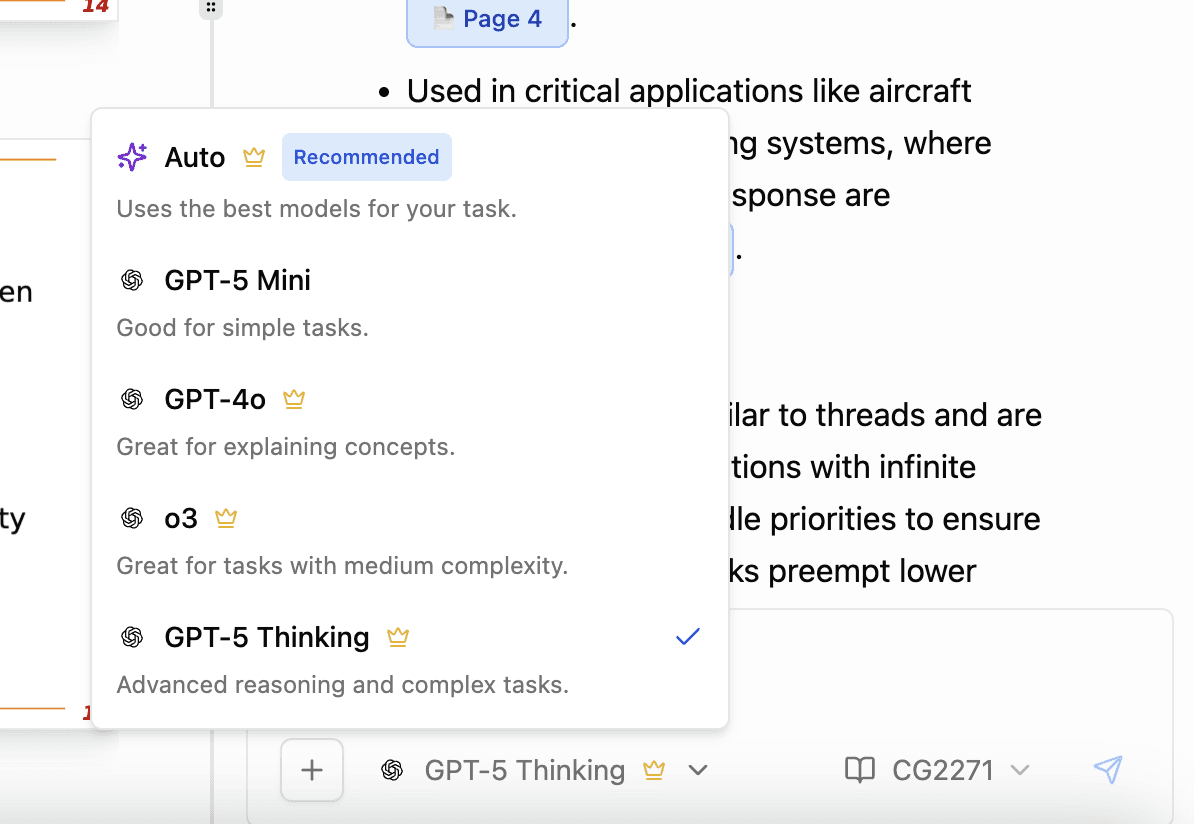Viewport: 1194px width, 824px height.
Task: Click the crown icon beside GPT-5 Thinking in list
Action: (398, 637)
